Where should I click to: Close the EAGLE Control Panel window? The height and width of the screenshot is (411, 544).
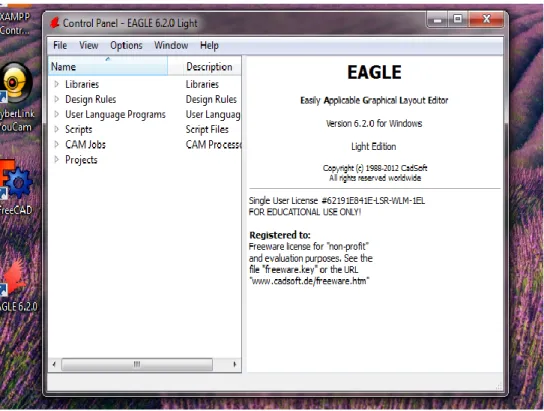[x=486, y=19]
